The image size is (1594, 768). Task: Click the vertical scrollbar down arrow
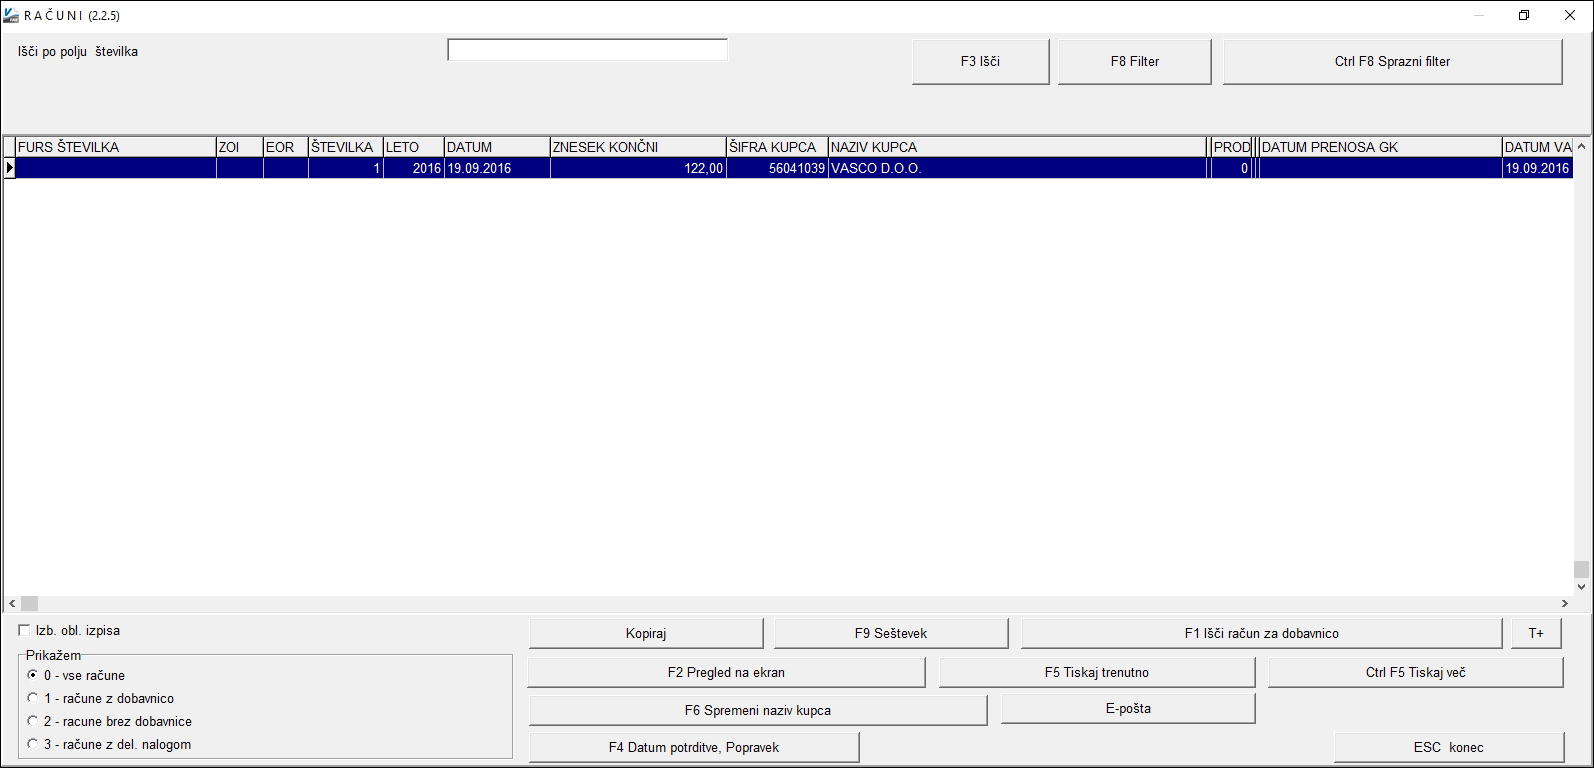pos(1581,587)
